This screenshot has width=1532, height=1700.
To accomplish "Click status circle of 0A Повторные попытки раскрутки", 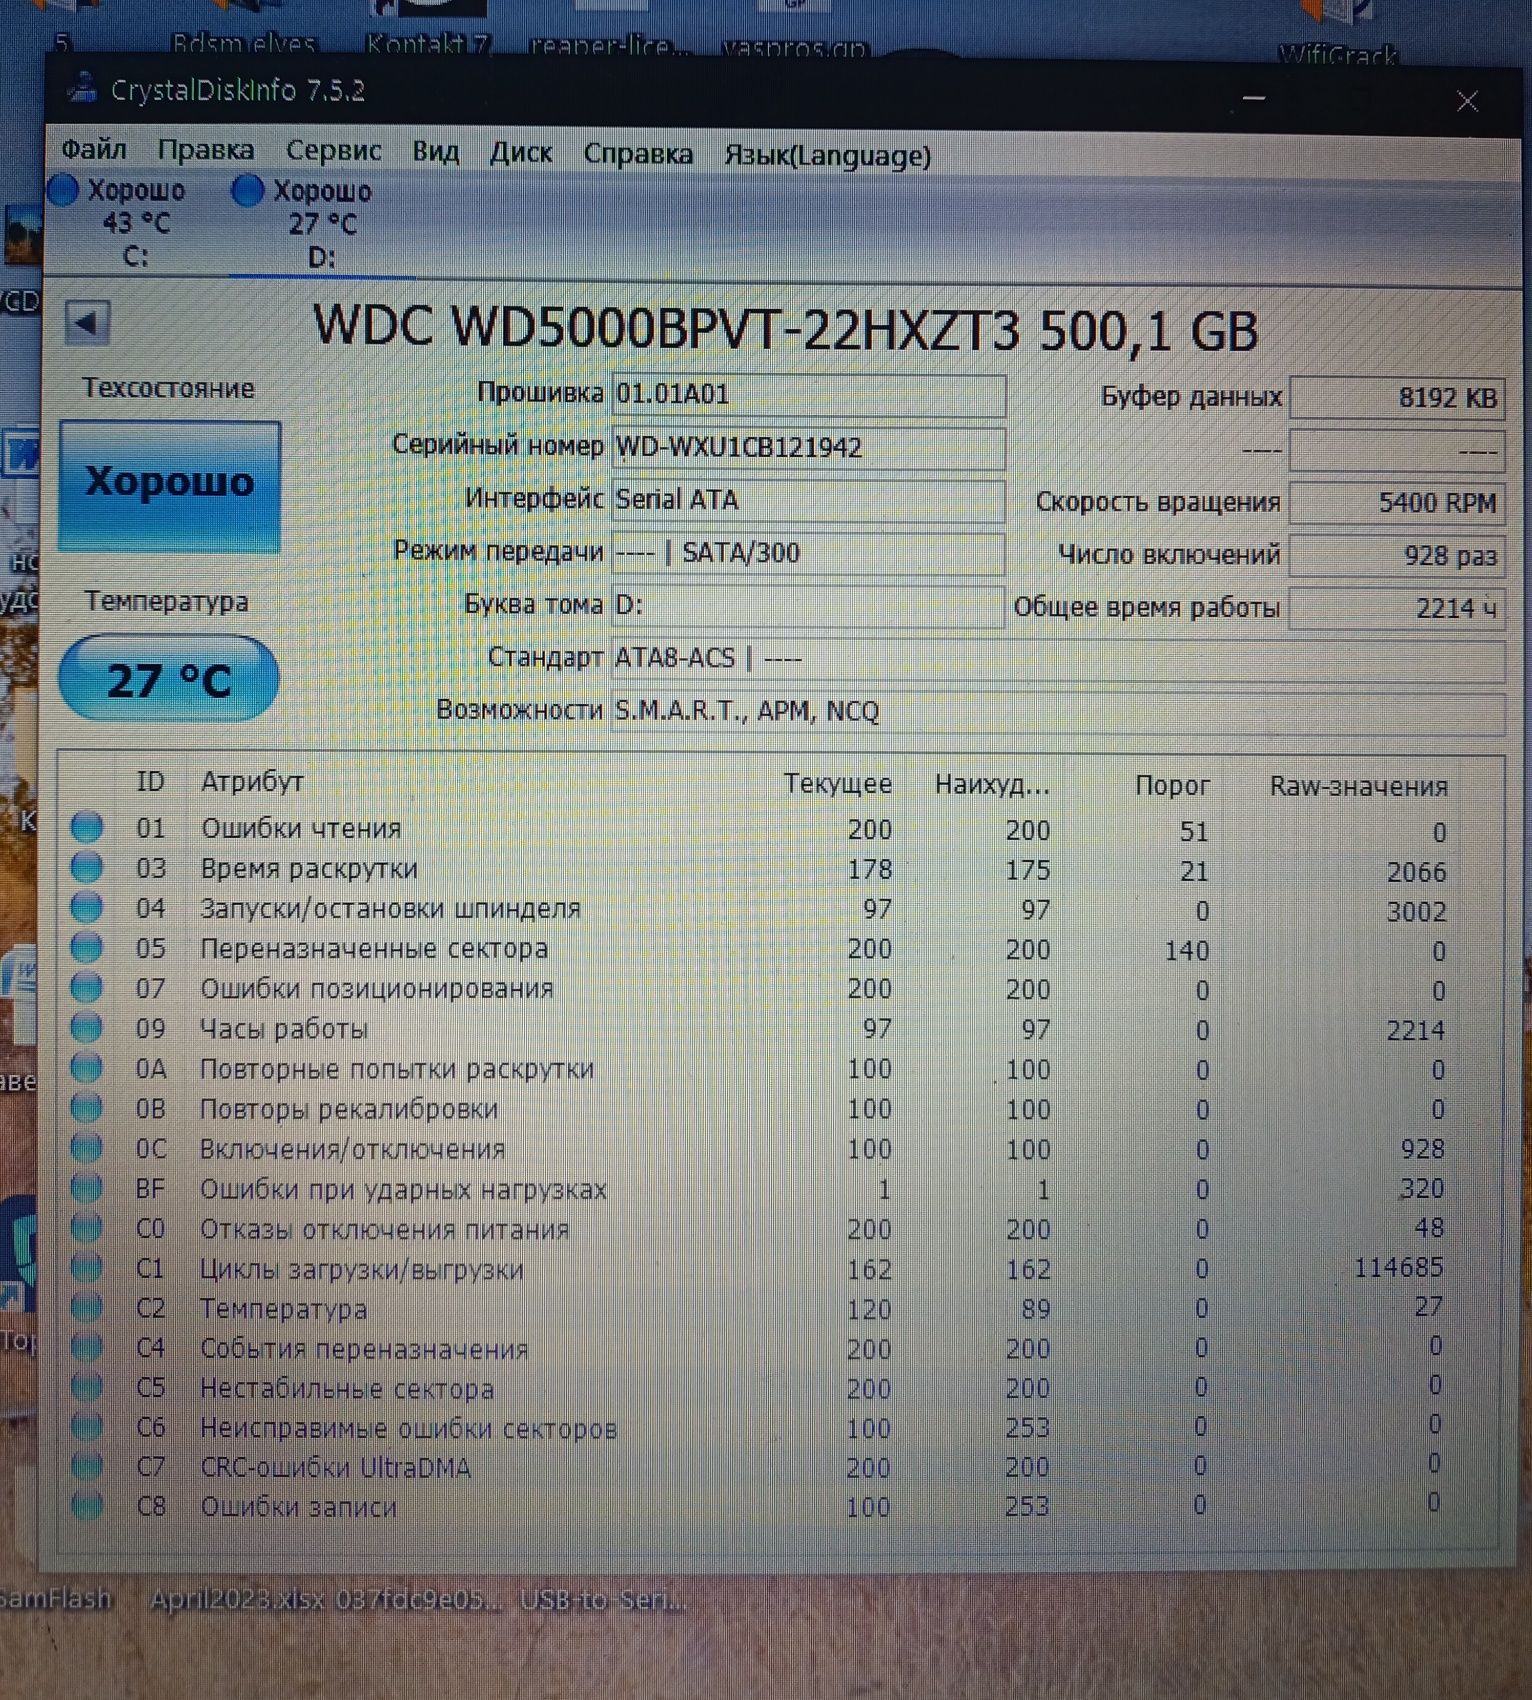I will 87,1068.
